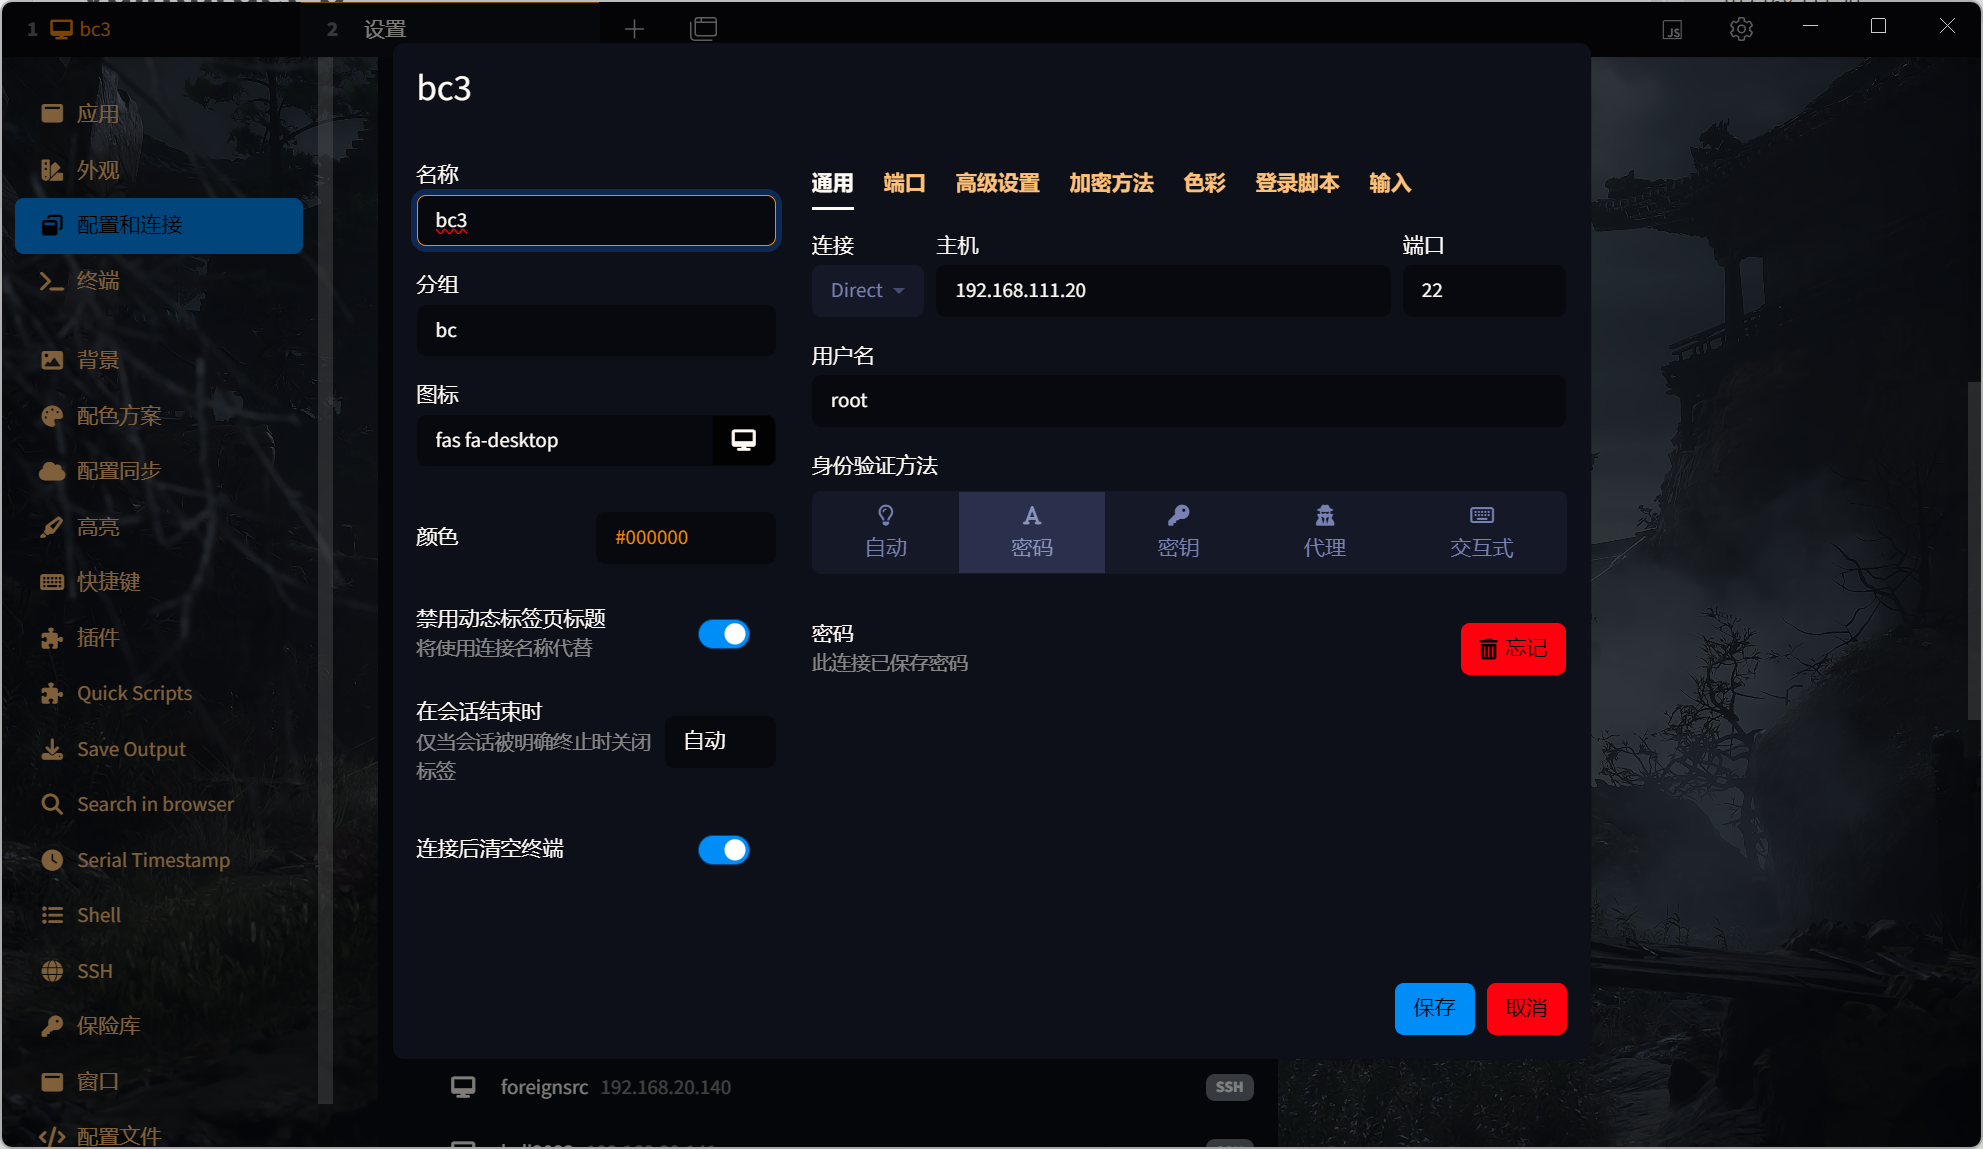This screenshot has width=1983, height=1149.
Task: Click the 忘记 forget password button
Action: [x=1512, y=648]
